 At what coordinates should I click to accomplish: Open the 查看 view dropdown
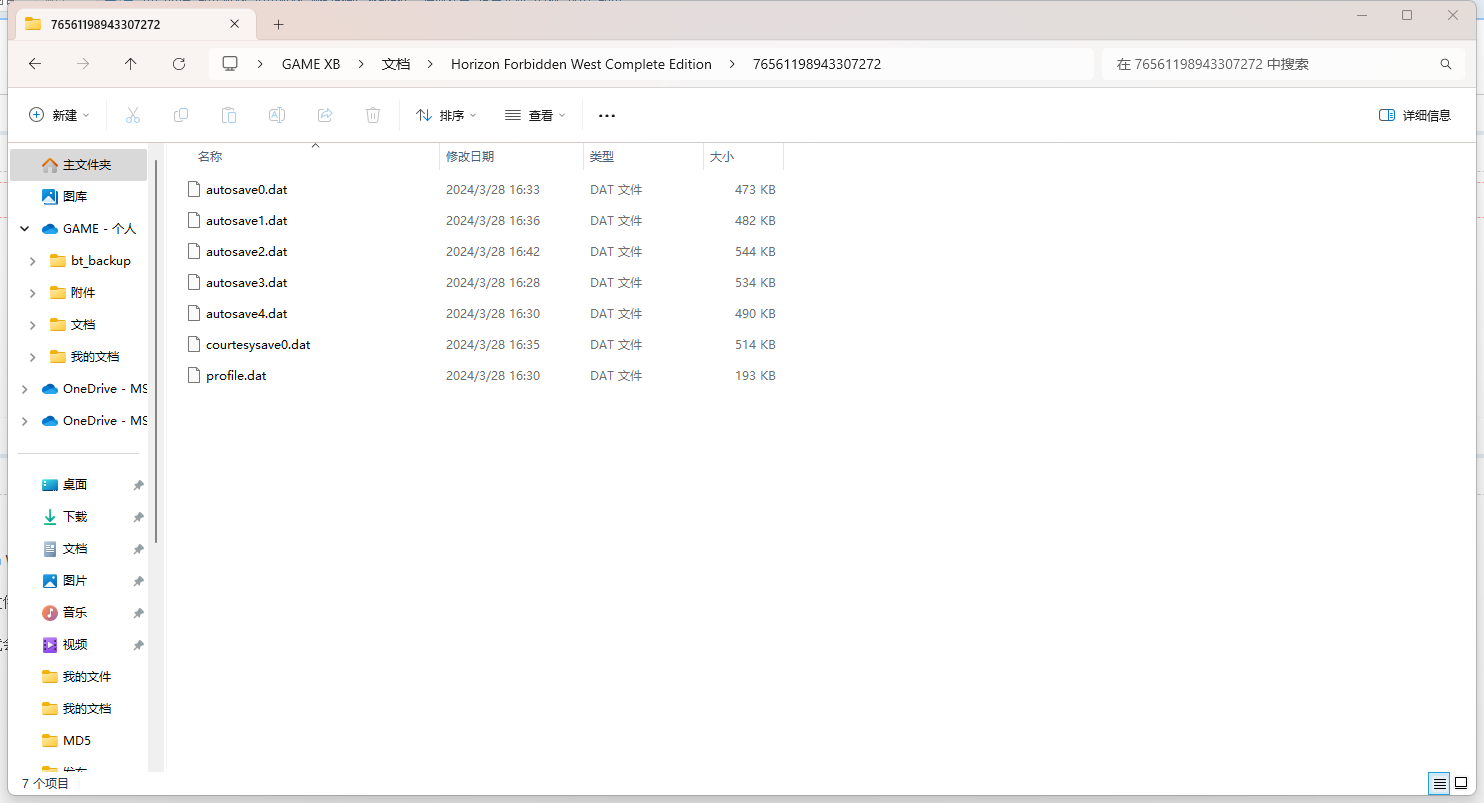tap(535, 115)
